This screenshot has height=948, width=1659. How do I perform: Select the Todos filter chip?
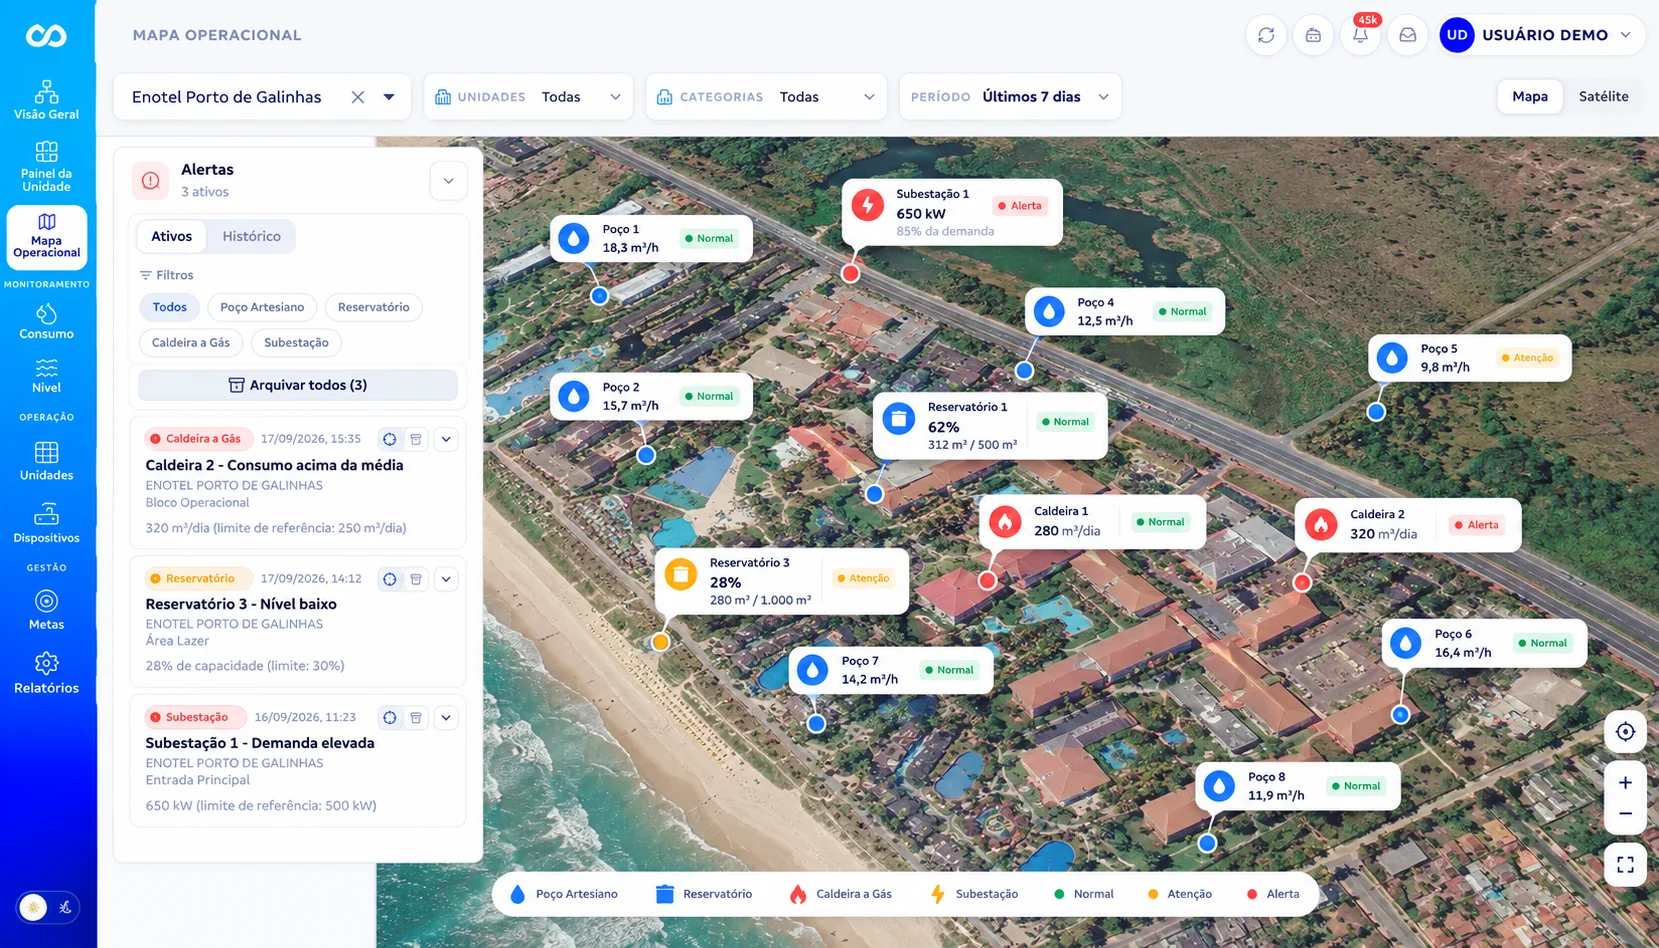pyautogui.click(x=170, y=307)
